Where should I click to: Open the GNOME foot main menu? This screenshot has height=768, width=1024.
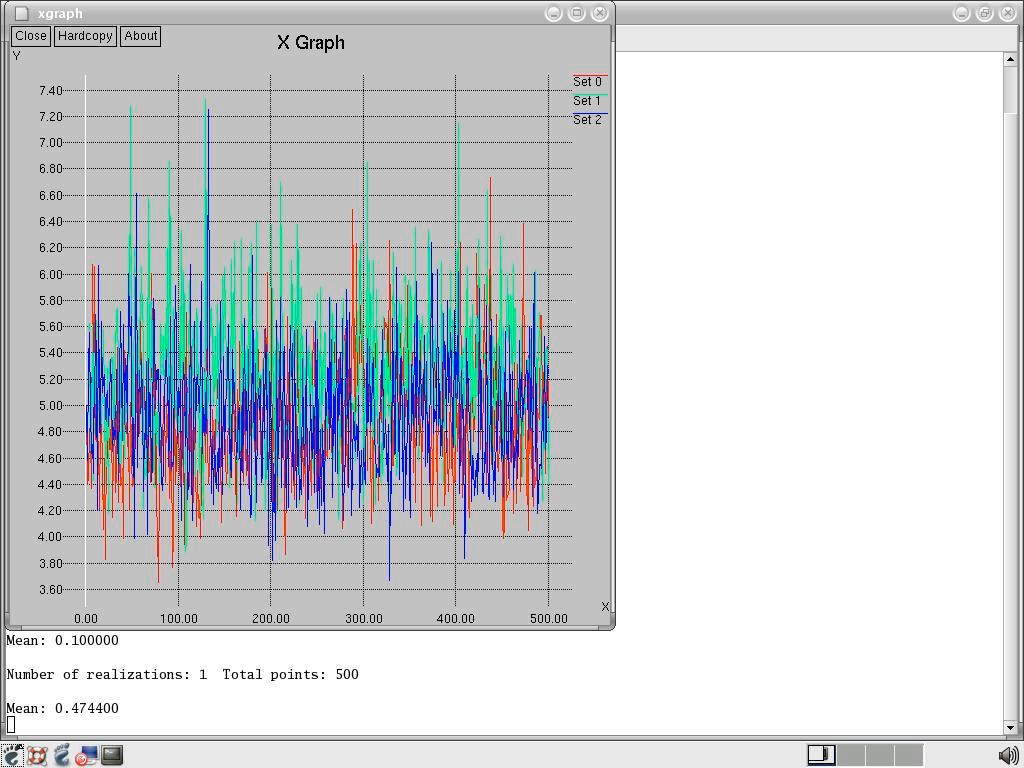(12, 755)
